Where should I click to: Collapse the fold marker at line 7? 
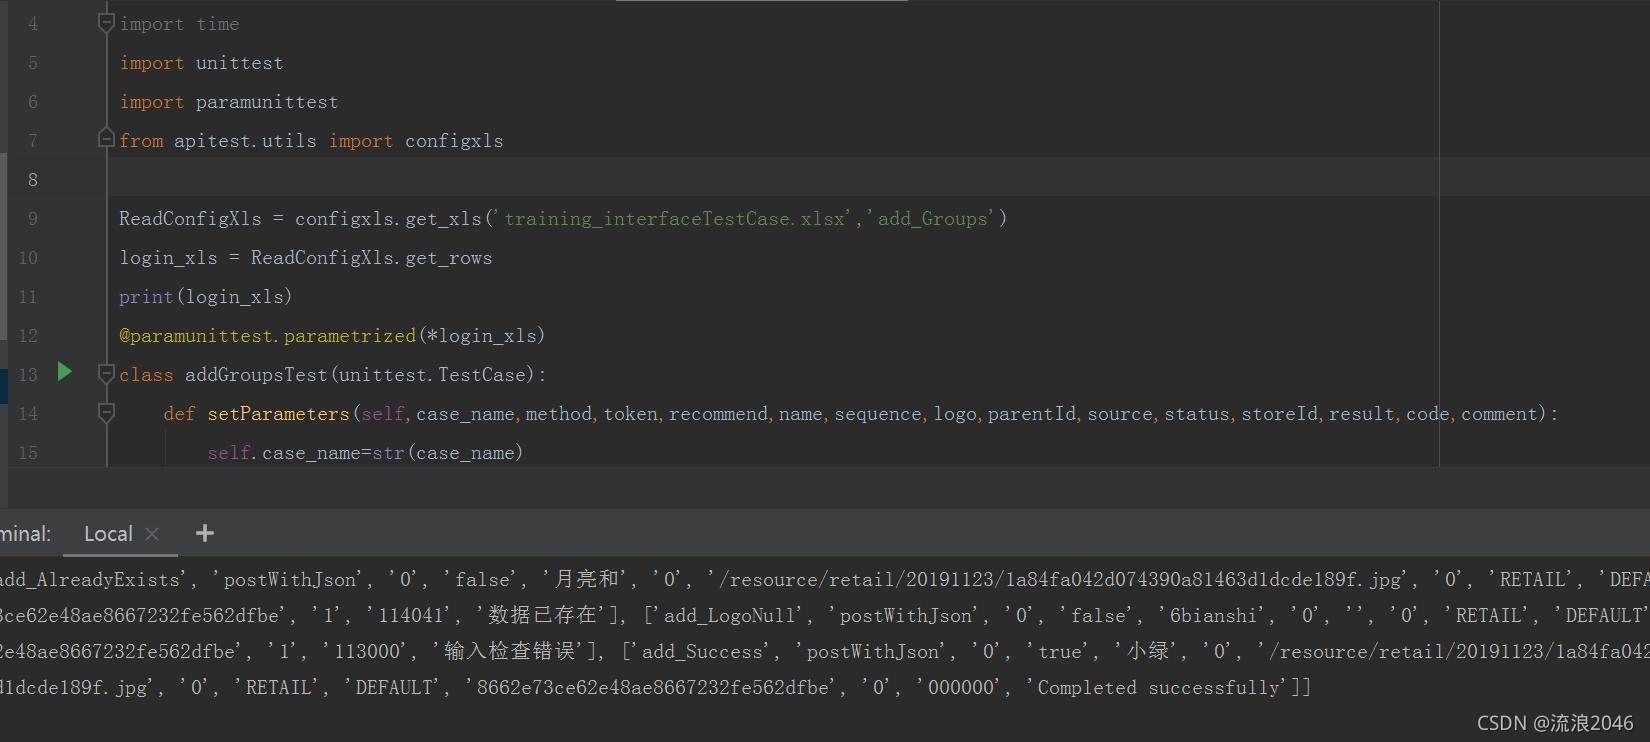106,139
